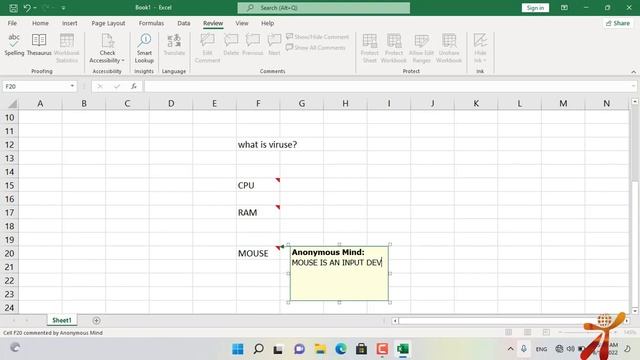Switch to the Insert tab

point(69,23)
